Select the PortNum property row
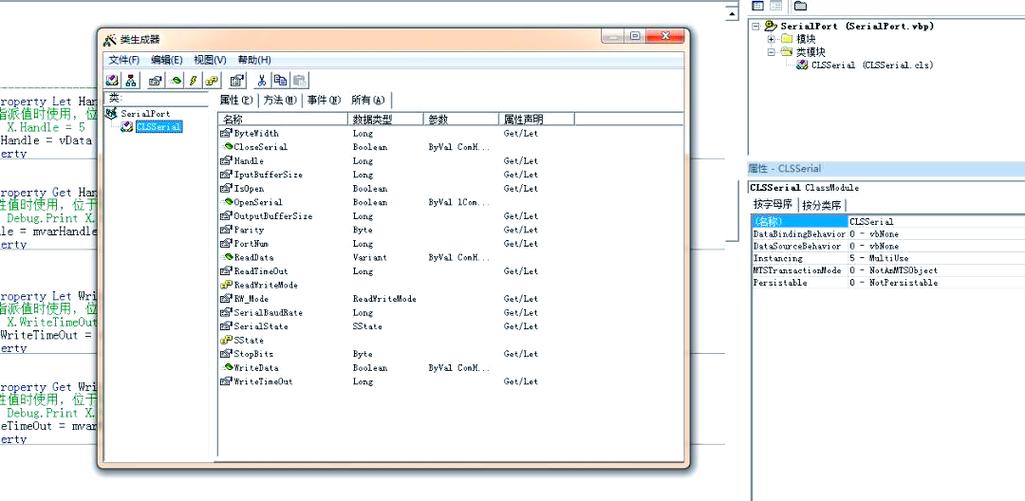 (x=450, y=243)
